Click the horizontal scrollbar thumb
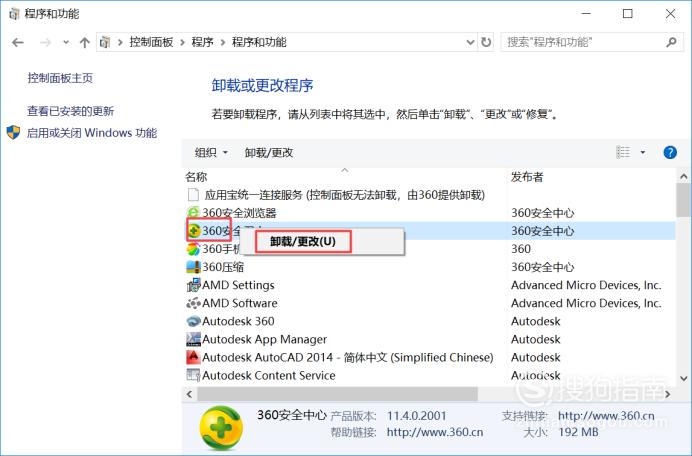Screen dimensions: 692x456 338,394
